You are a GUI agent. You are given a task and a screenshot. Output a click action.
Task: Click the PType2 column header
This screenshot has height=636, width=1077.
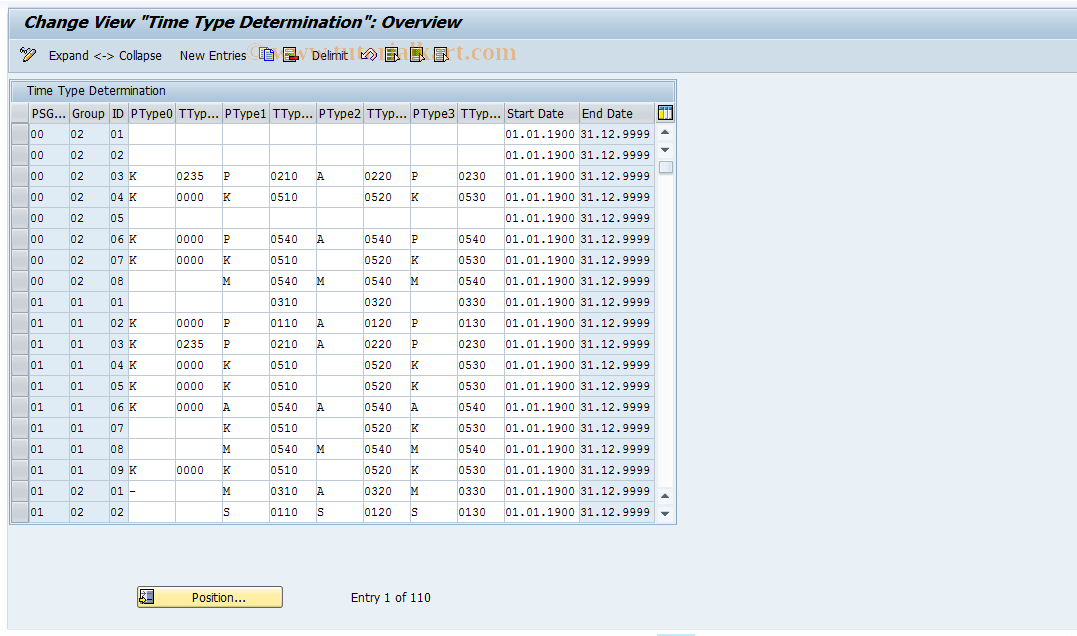pos(340,114)
